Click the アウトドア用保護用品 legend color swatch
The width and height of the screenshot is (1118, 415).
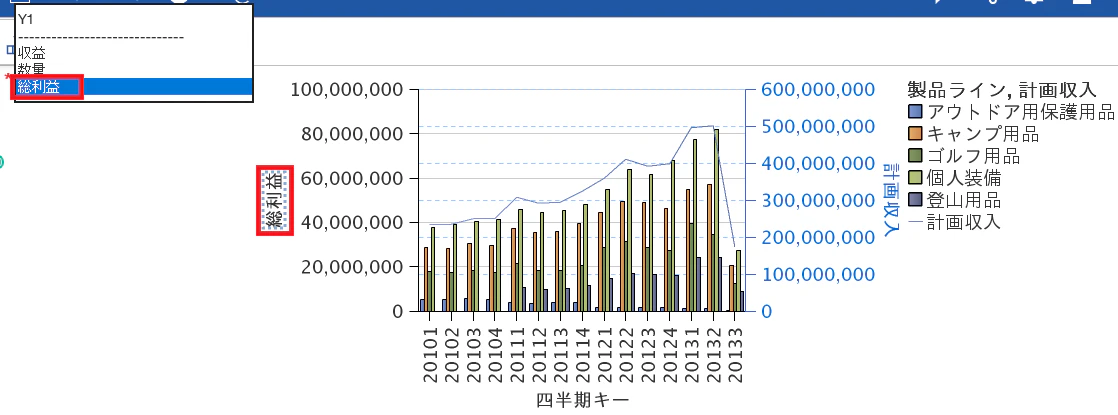pos(916,112)
